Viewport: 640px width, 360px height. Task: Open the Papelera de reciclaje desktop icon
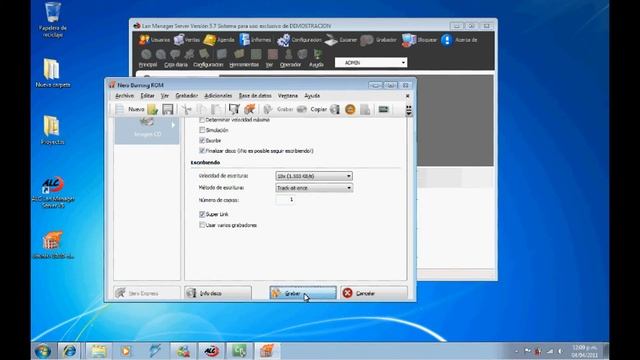tap(53, 20)
